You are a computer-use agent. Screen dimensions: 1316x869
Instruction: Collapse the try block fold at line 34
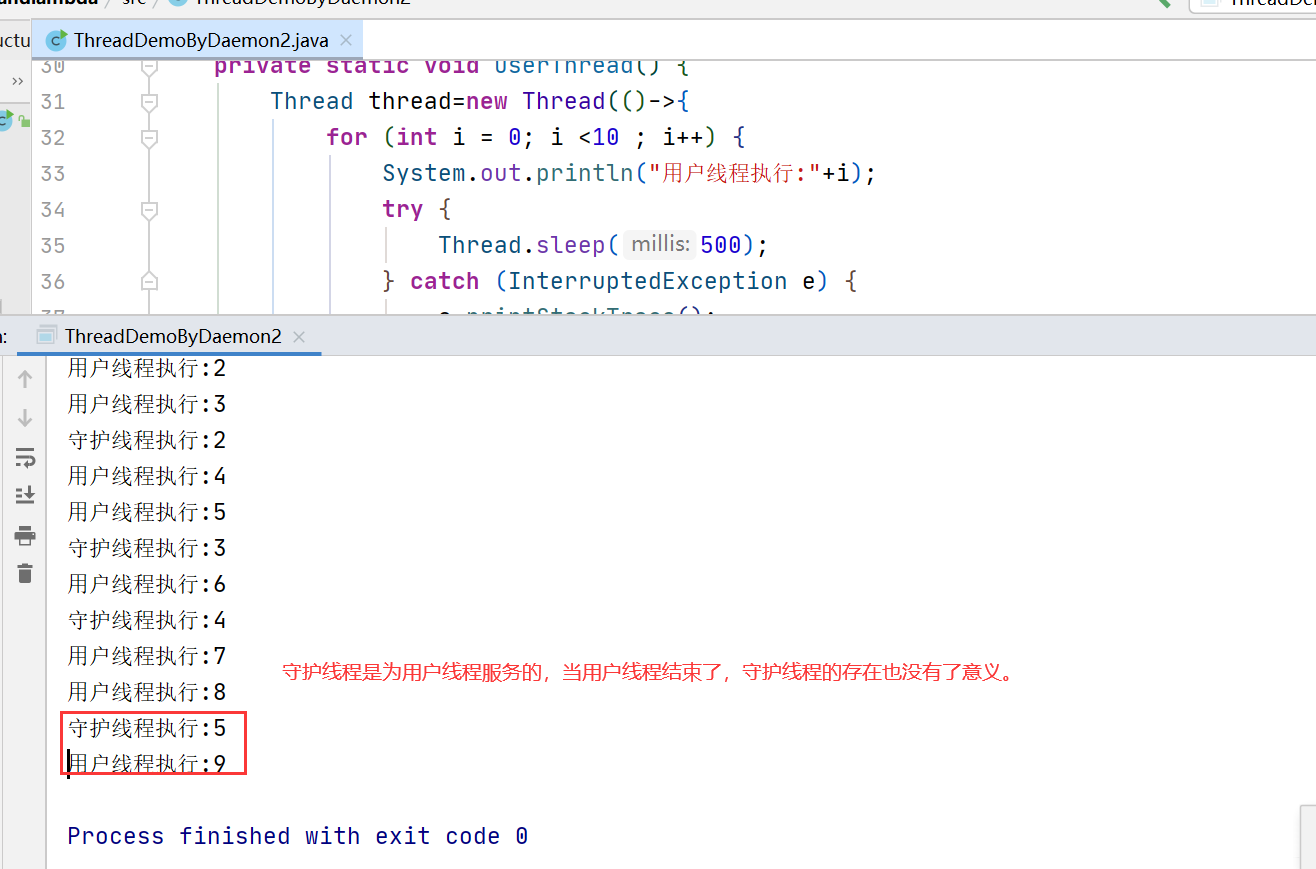coord(149,209)
